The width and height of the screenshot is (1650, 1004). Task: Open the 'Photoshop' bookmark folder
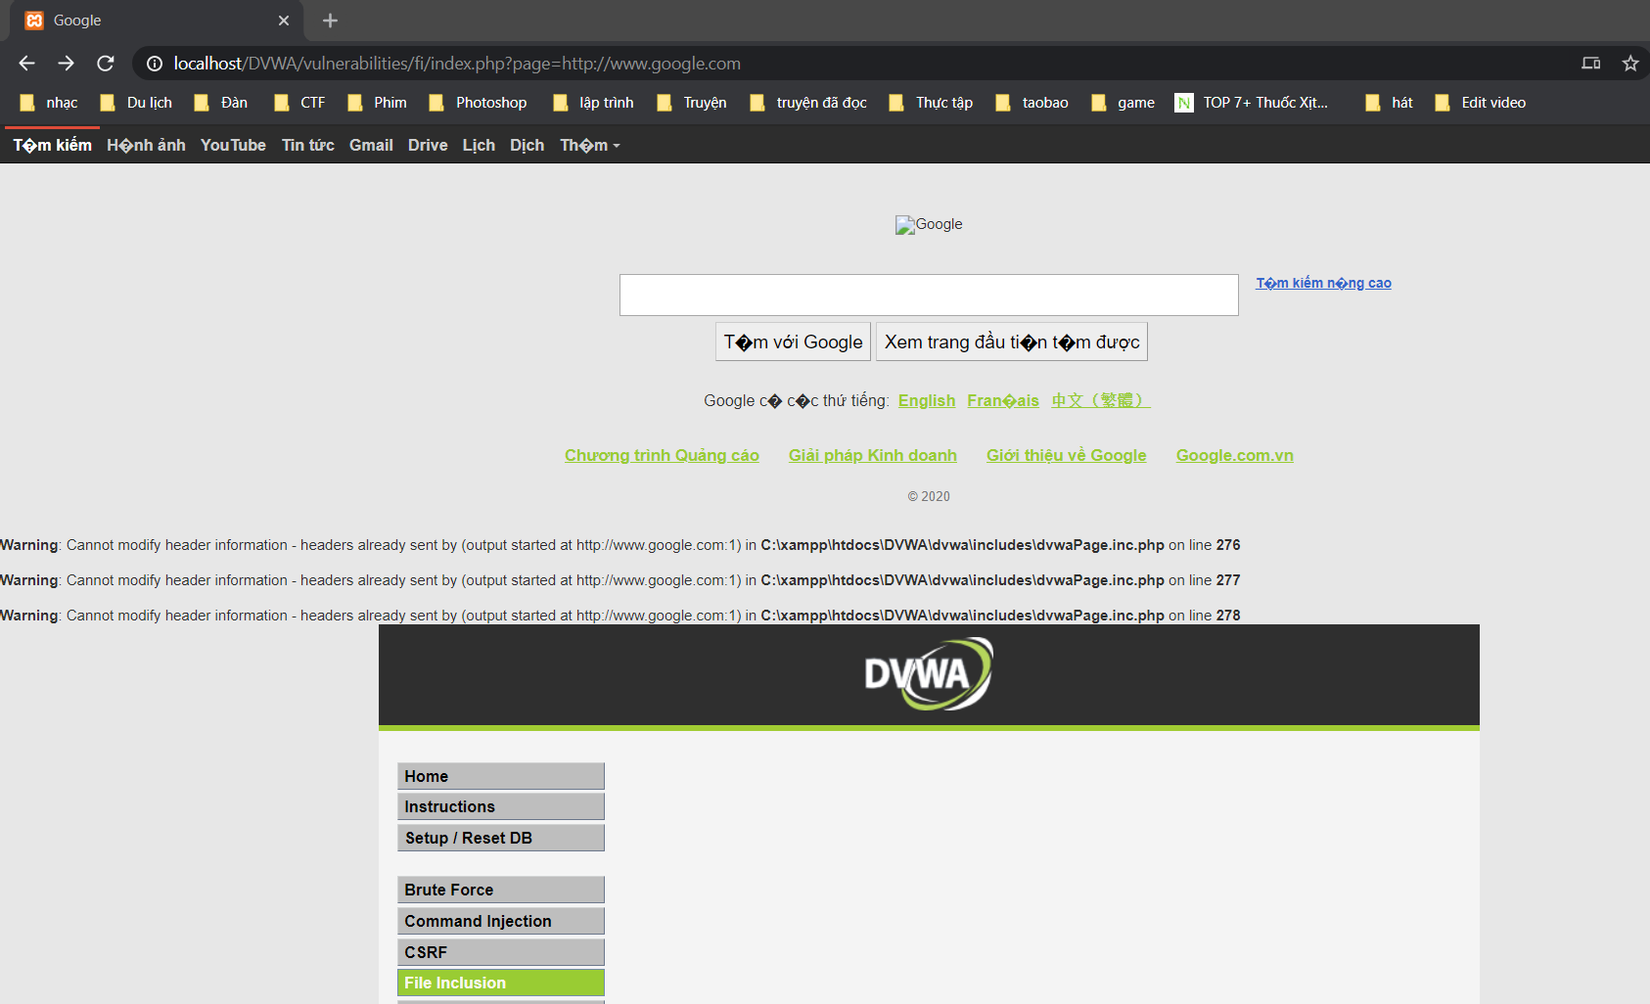pyautogui.click(x=478, y=102)
